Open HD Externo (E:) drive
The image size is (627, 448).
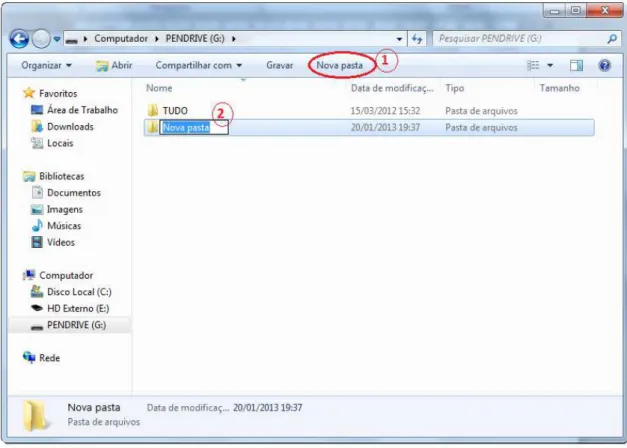[x=78, y=308]
